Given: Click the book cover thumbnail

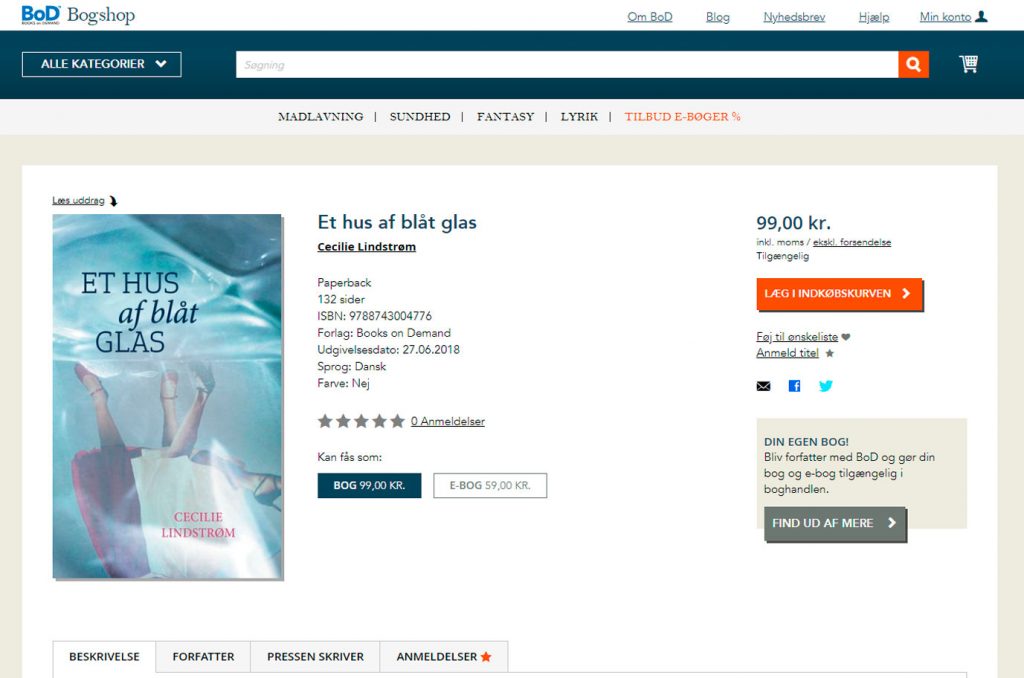Looking at the screenshot, I should [x=167, y=396].
